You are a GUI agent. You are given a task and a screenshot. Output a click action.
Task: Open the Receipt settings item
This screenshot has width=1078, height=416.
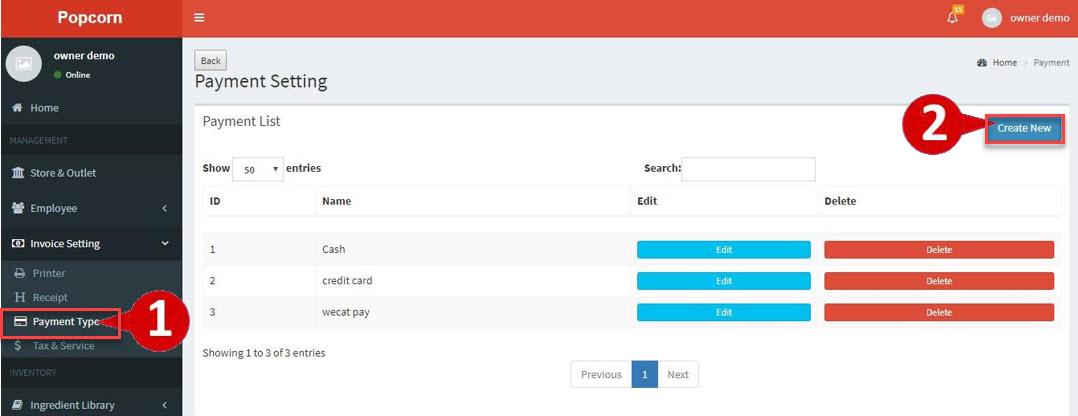pos(50,297)
